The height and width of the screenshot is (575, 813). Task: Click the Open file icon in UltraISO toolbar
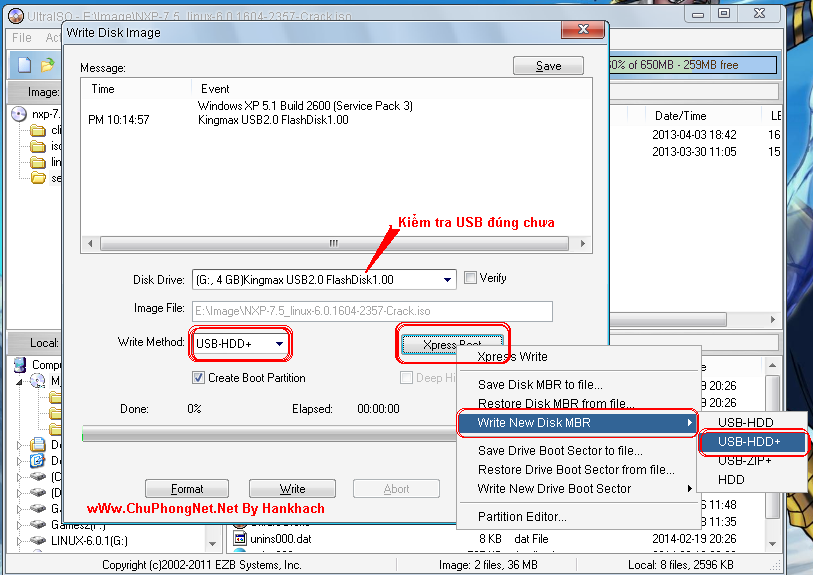click(x=47, y=65)
